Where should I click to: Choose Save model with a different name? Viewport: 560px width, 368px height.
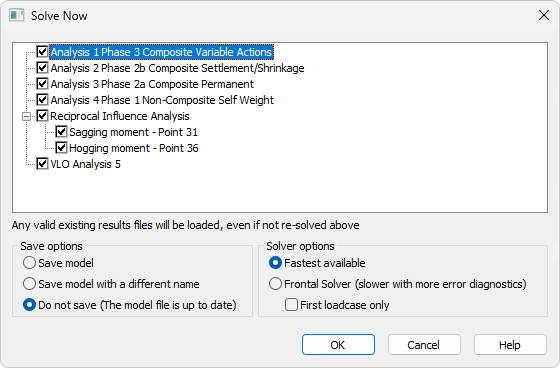29,284
